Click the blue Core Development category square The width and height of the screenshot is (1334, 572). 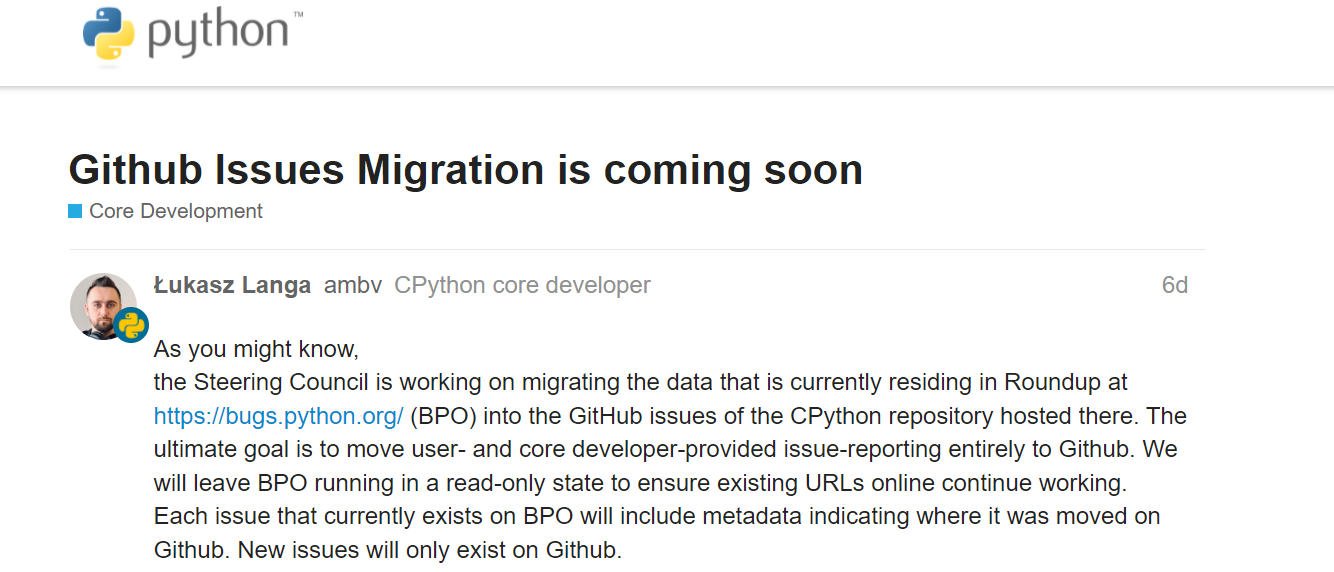tap(75, 211)
